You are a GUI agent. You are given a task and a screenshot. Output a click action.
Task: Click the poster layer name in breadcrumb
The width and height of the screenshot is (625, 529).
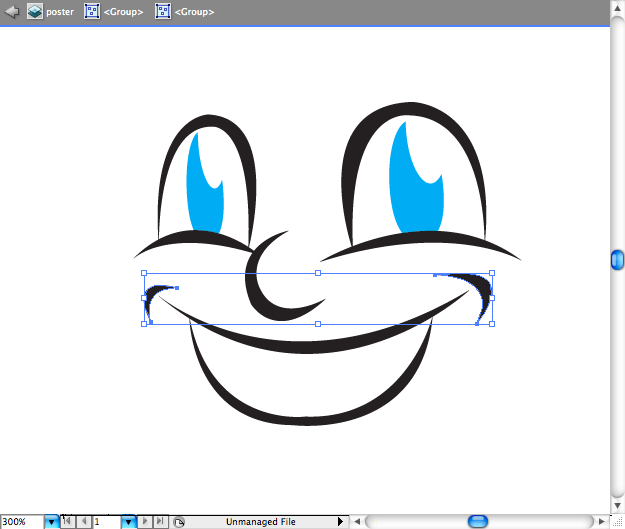(x=60, y=12)
